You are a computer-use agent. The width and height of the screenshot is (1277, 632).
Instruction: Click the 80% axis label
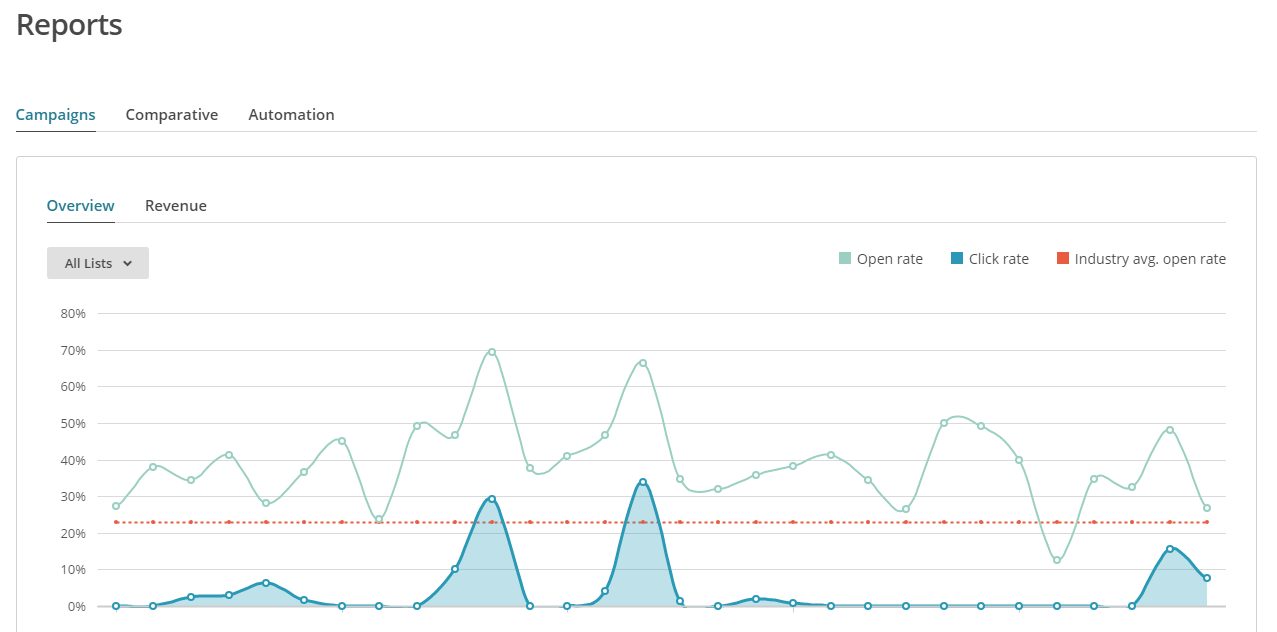(73, 313)
